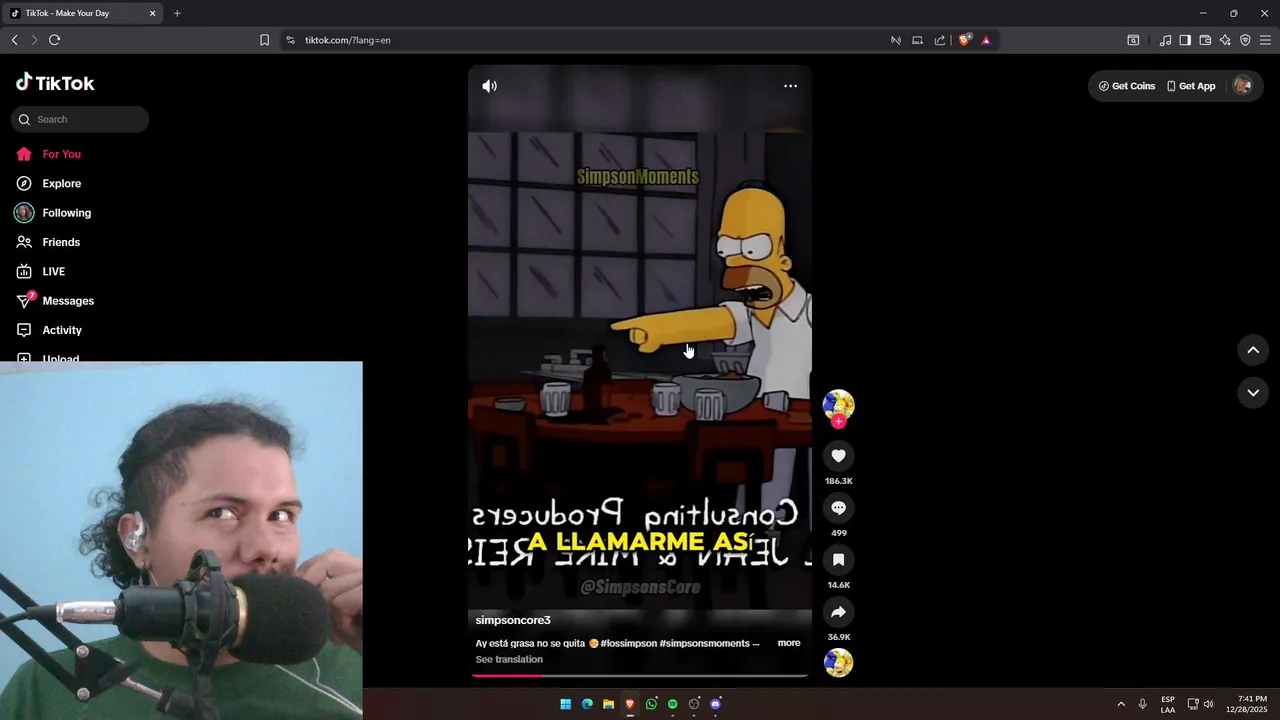Seek on the video progress bar

tap(640, 675)
